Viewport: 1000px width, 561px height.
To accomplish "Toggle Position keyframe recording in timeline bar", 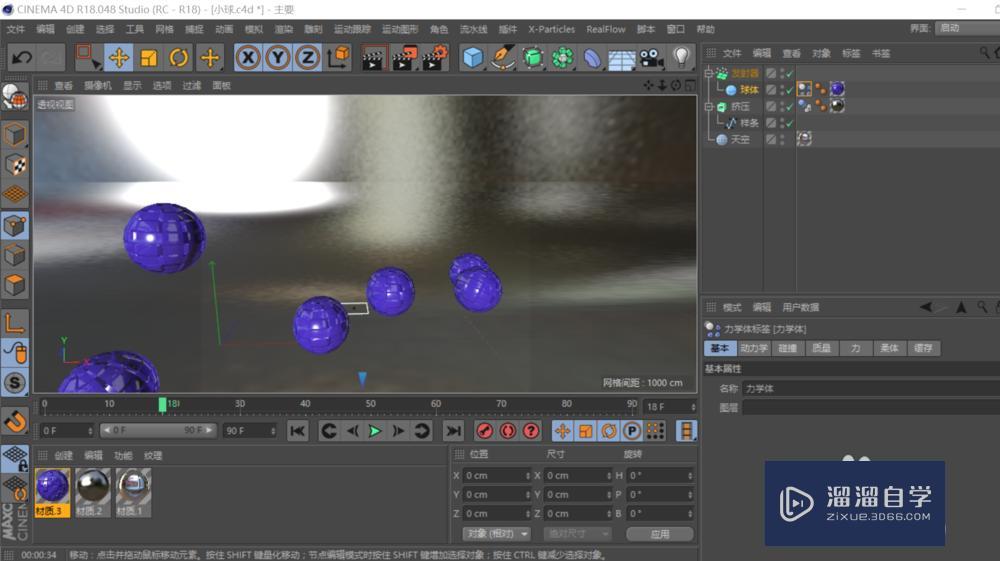I will click(562, 431).
